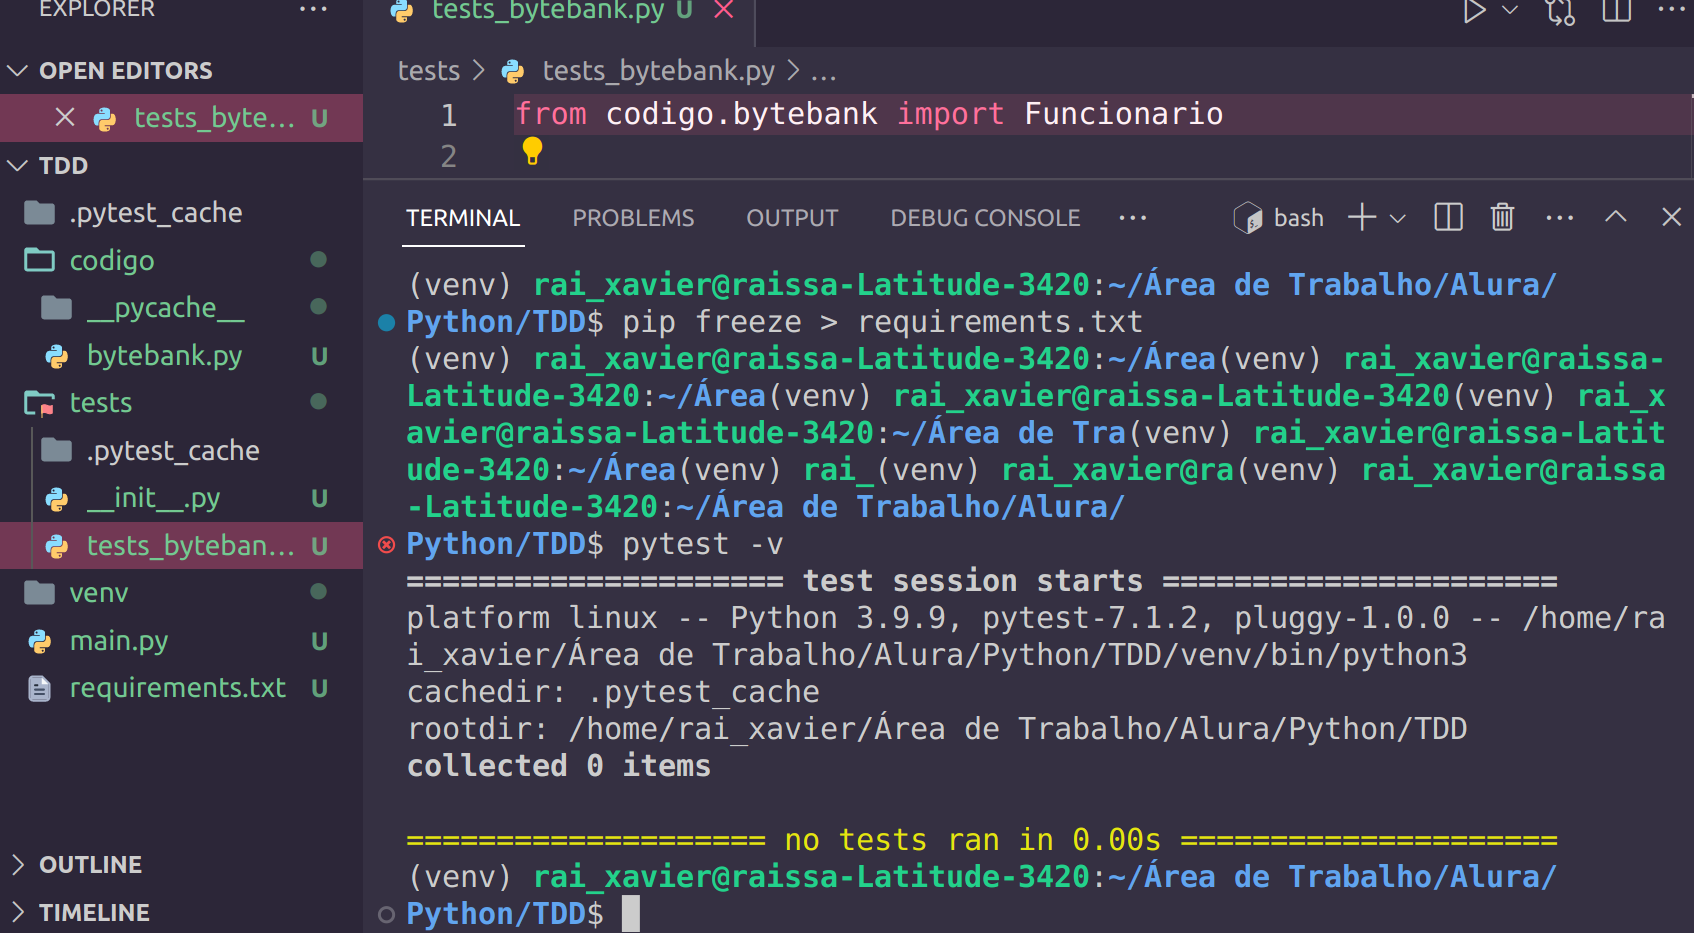Open main.py file
Viewport: 1694px width, 933px height.
click(118, 641)
